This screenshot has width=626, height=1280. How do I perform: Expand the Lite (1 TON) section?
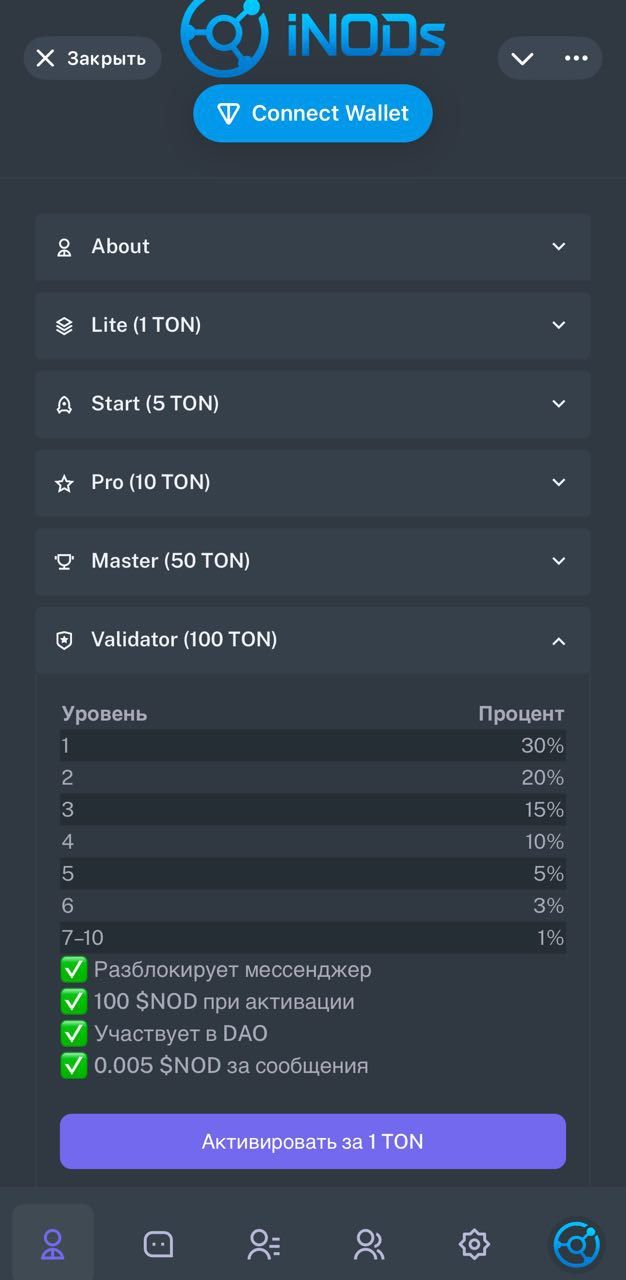[313, 325]
